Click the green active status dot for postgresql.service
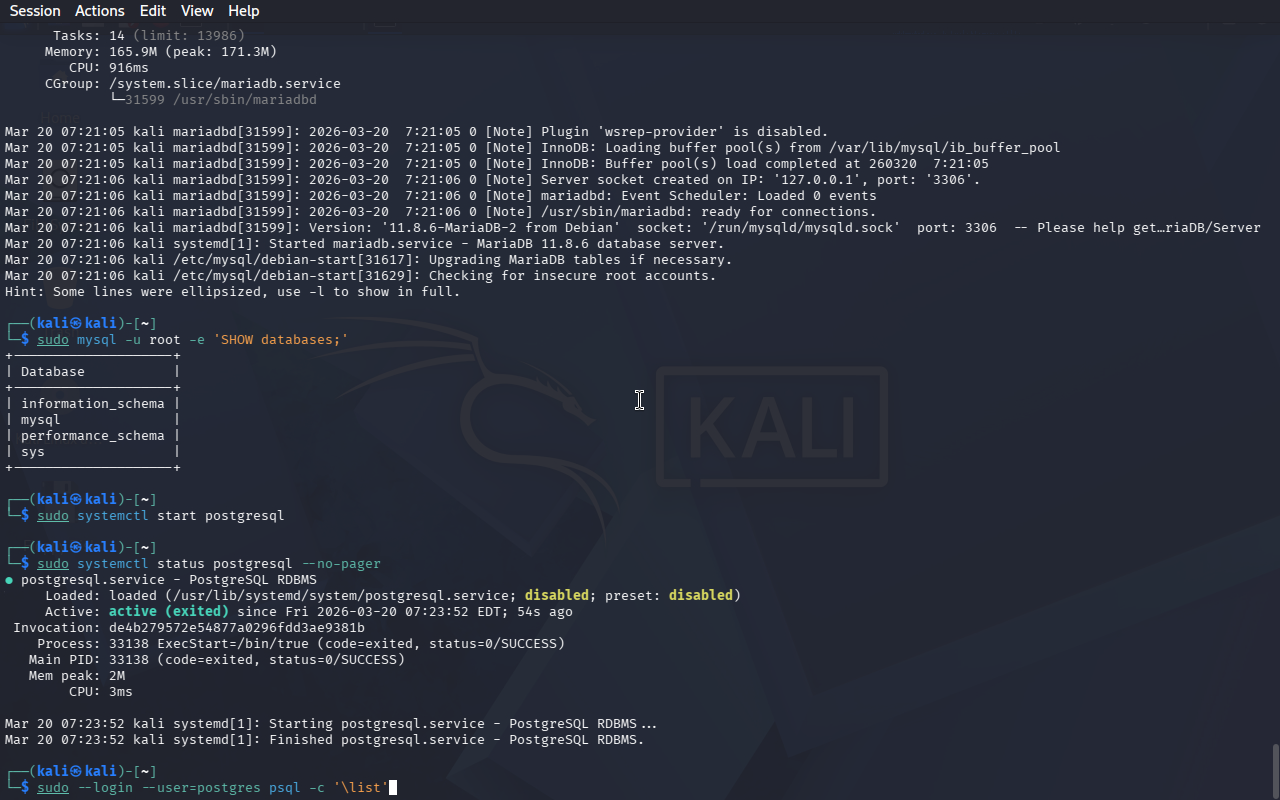The height and width of the screenshot is (800, 1280). (x=9, y=580)
